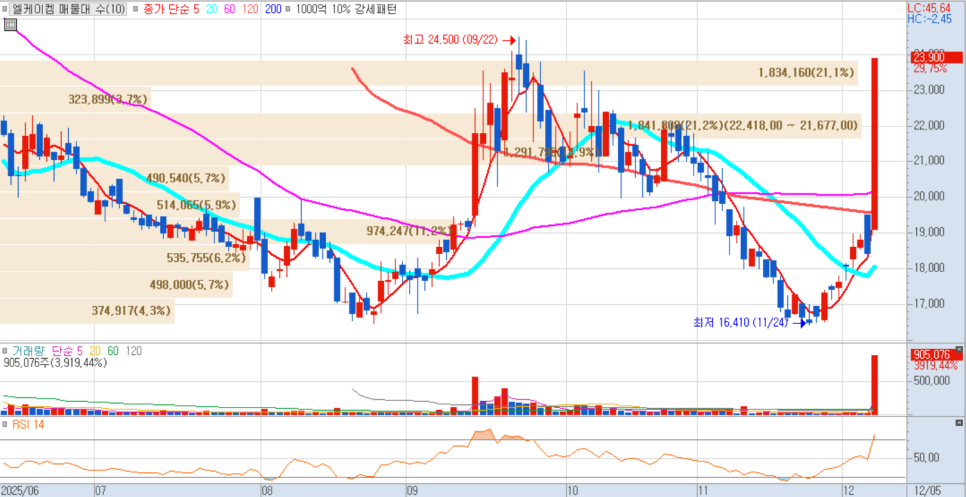The height and width of the screenshot is (497, 966).
Task: Click the 500,000 volume axis label
Action: [932, 381]
